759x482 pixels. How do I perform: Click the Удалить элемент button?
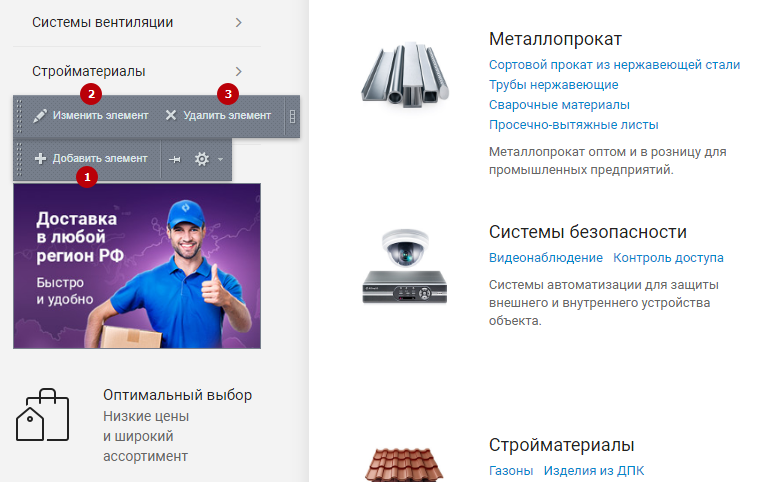click(x=218, y=116)
